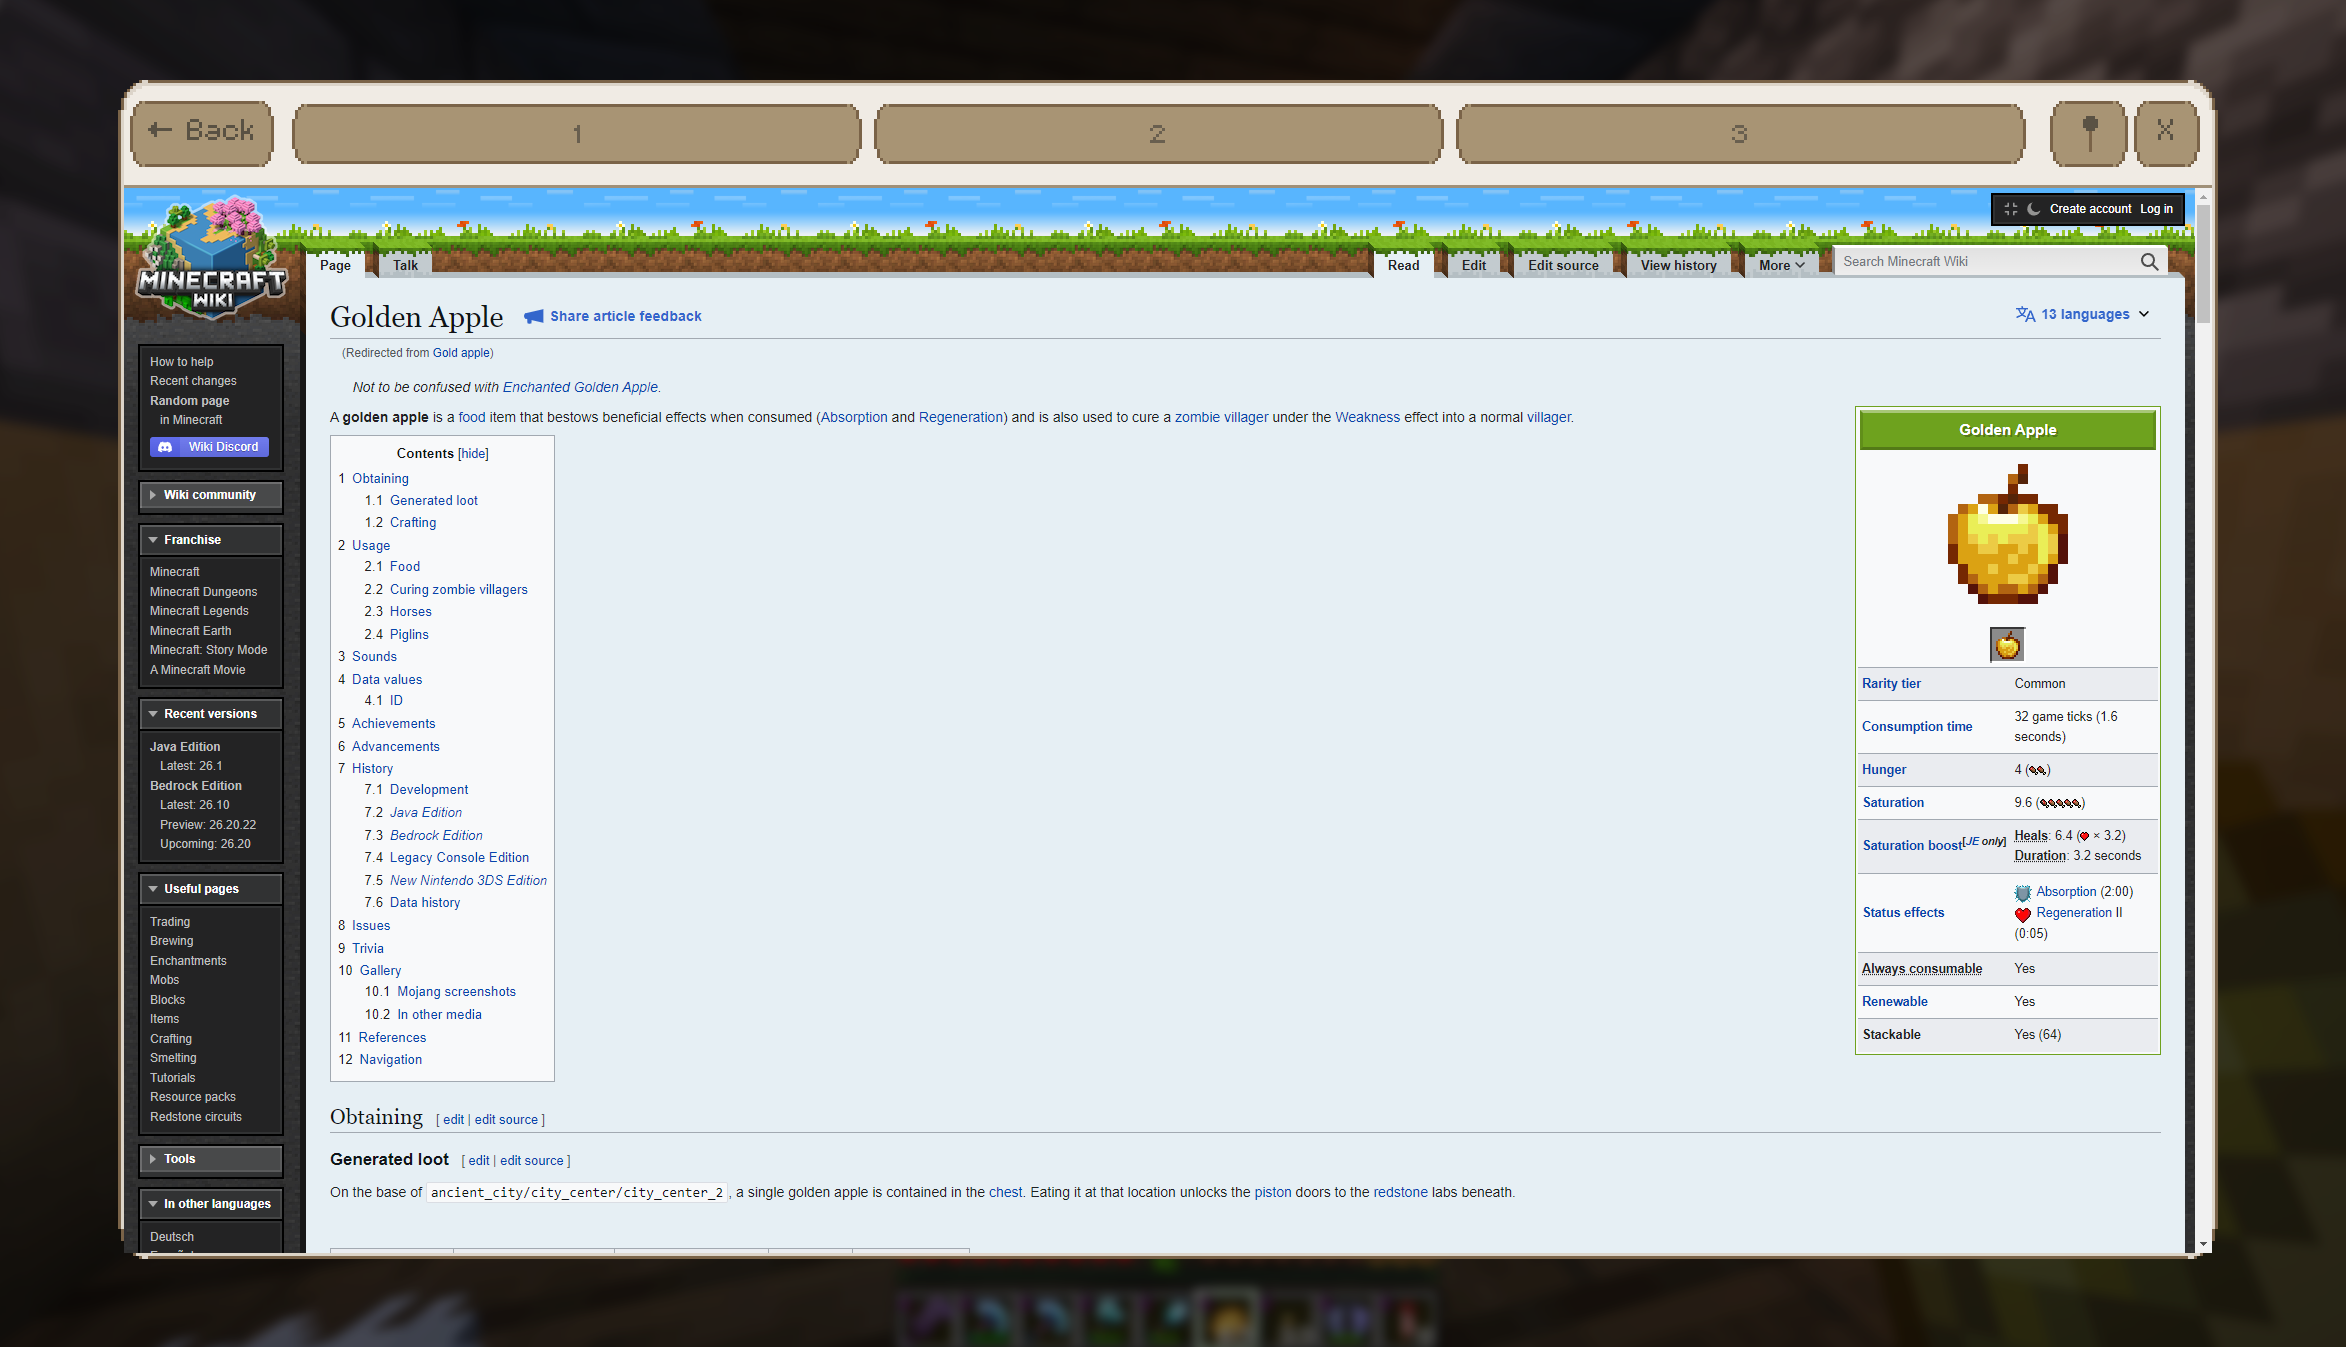
Task: Open Minecraft Dungeons sidebar link
Action: click(203, 592)
